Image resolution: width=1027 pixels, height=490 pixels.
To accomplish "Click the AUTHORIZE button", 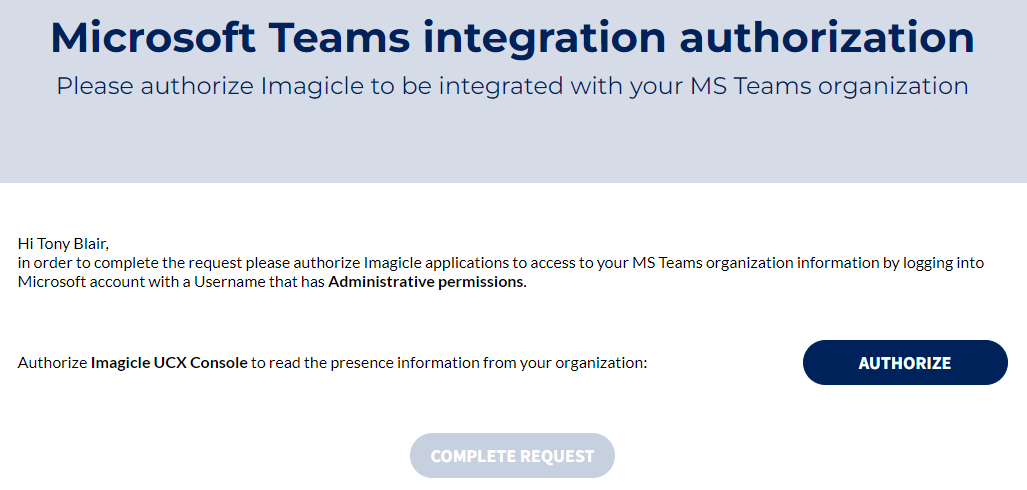I will (905, 363).
